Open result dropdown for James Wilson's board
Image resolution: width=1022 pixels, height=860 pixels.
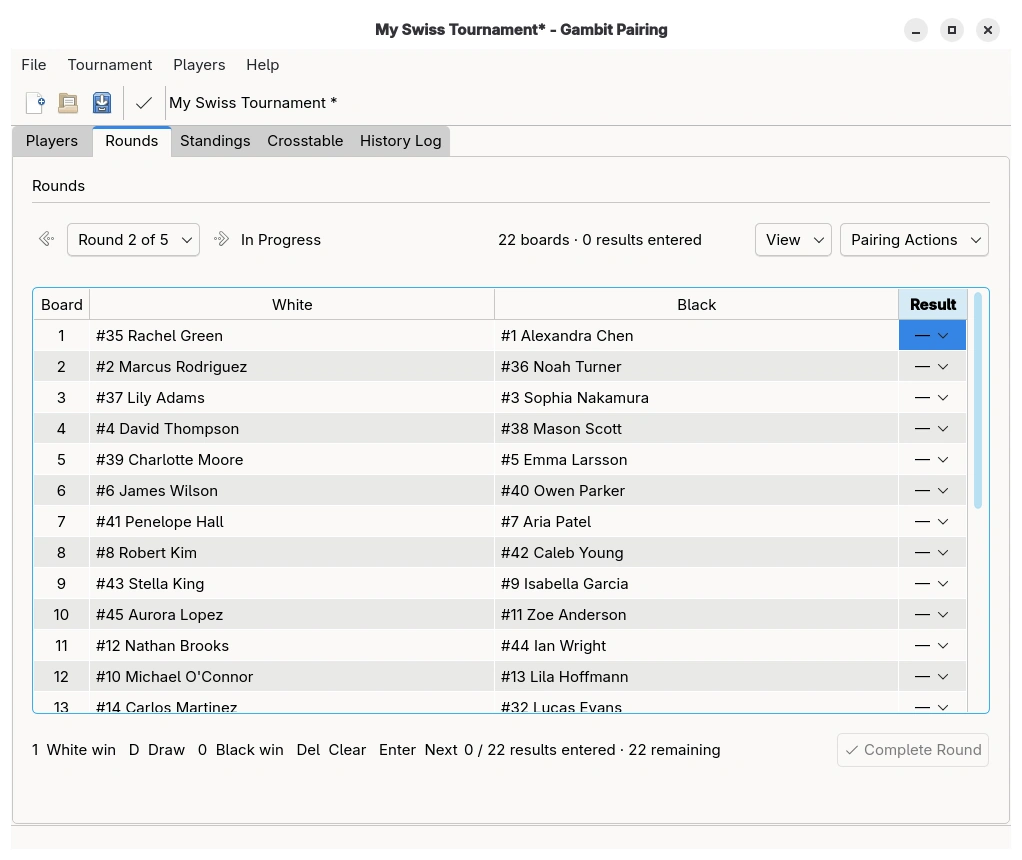tap(932, 491)
